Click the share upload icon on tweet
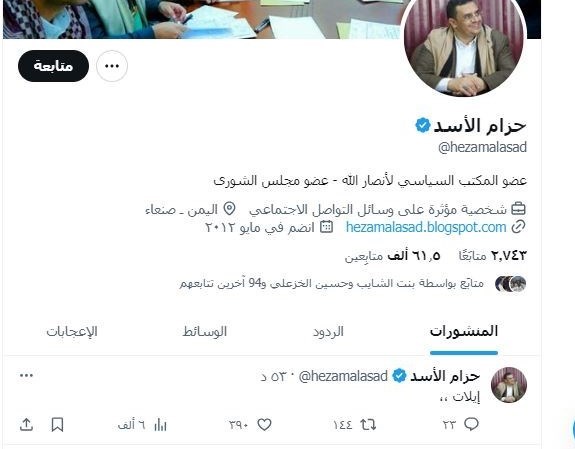The height and width of the screenshot is (449, 575). pyautogui.click(x=26, y=424)
